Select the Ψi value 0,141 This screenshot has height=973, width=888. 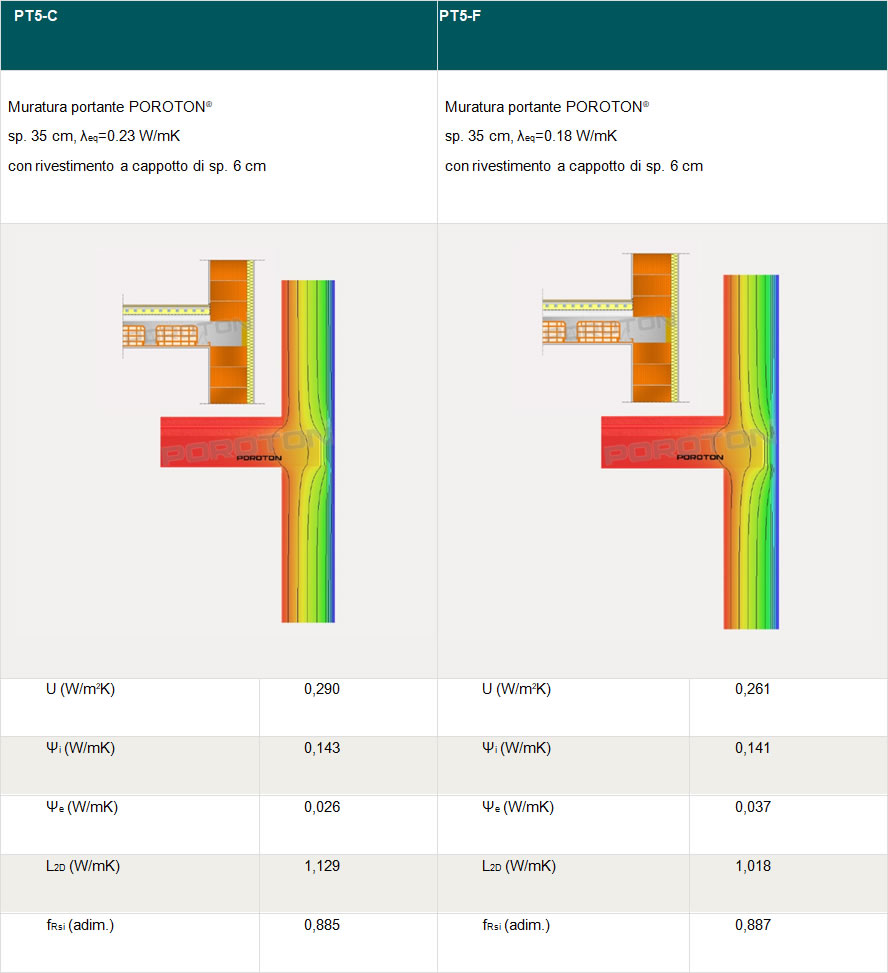pyautogui.click(x=753, y=748)
